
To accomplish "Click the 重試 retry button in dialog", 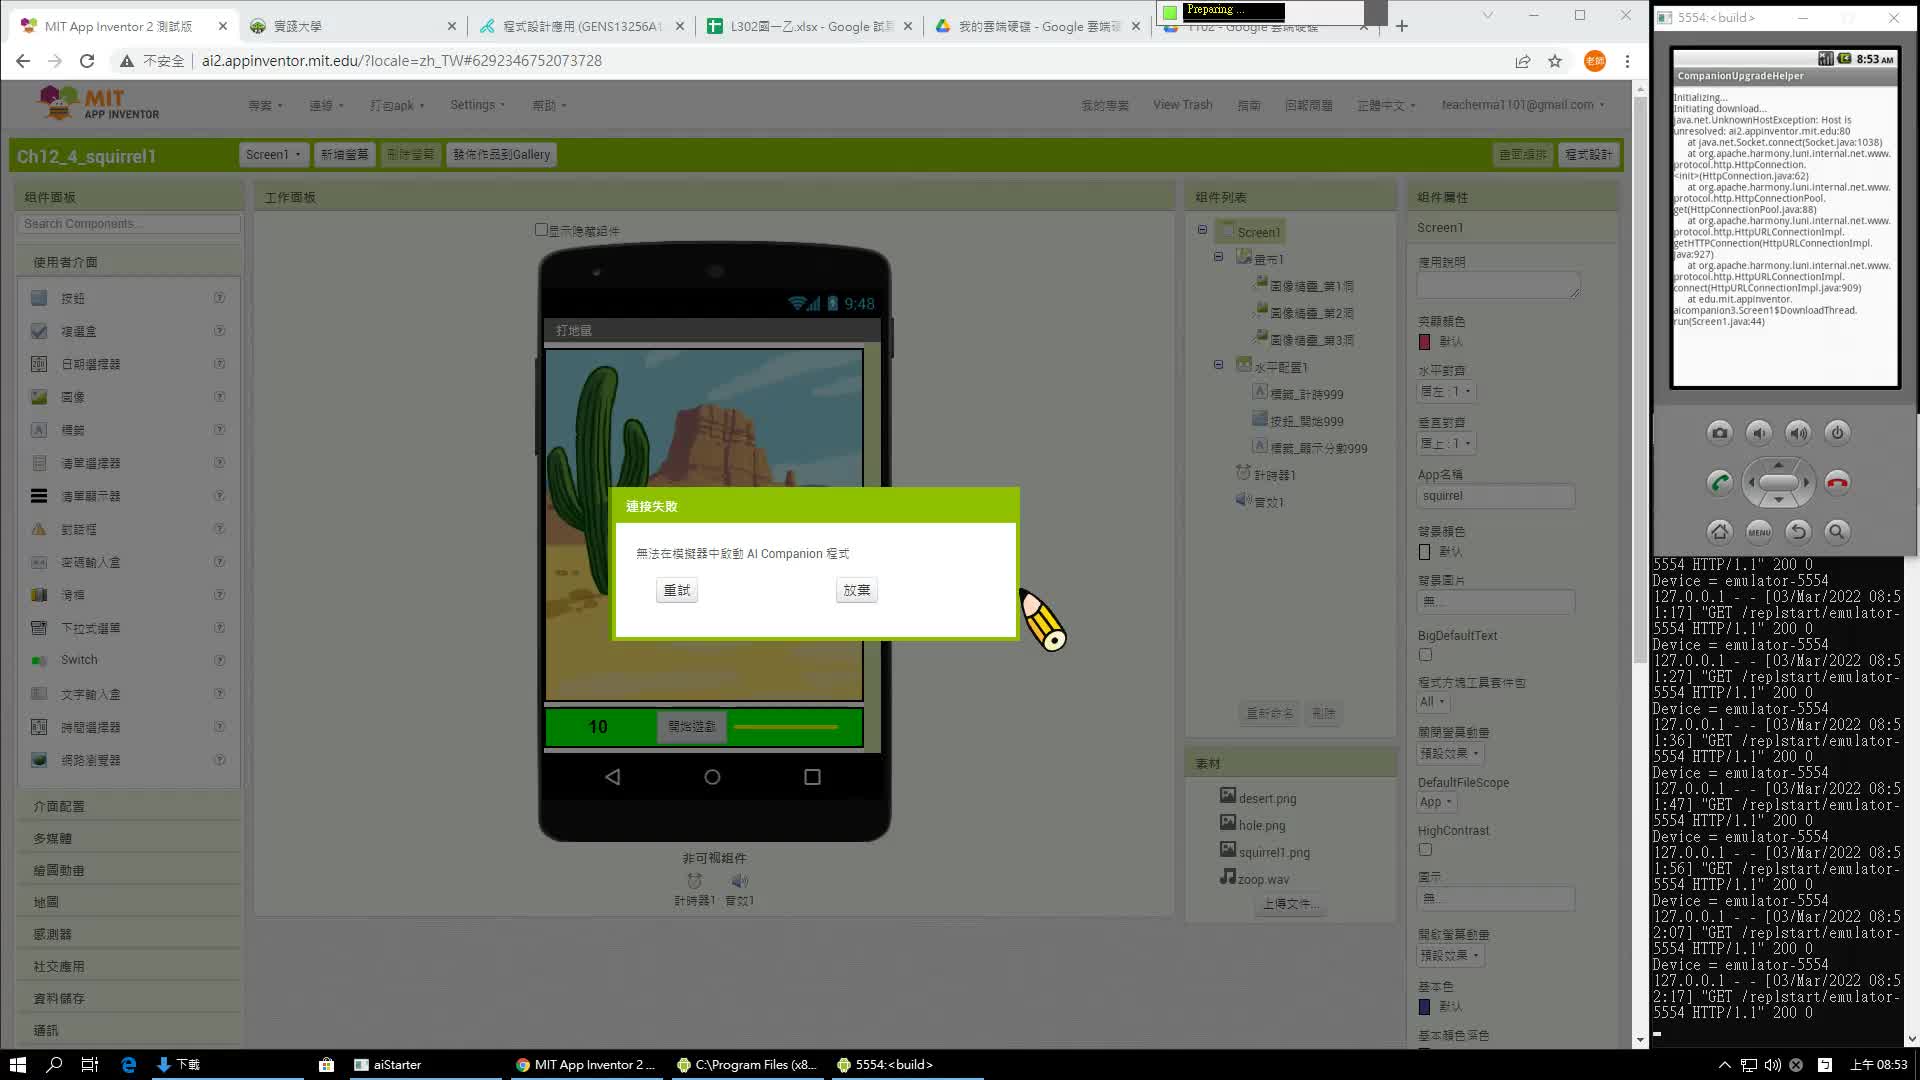I will coord(677,591).
